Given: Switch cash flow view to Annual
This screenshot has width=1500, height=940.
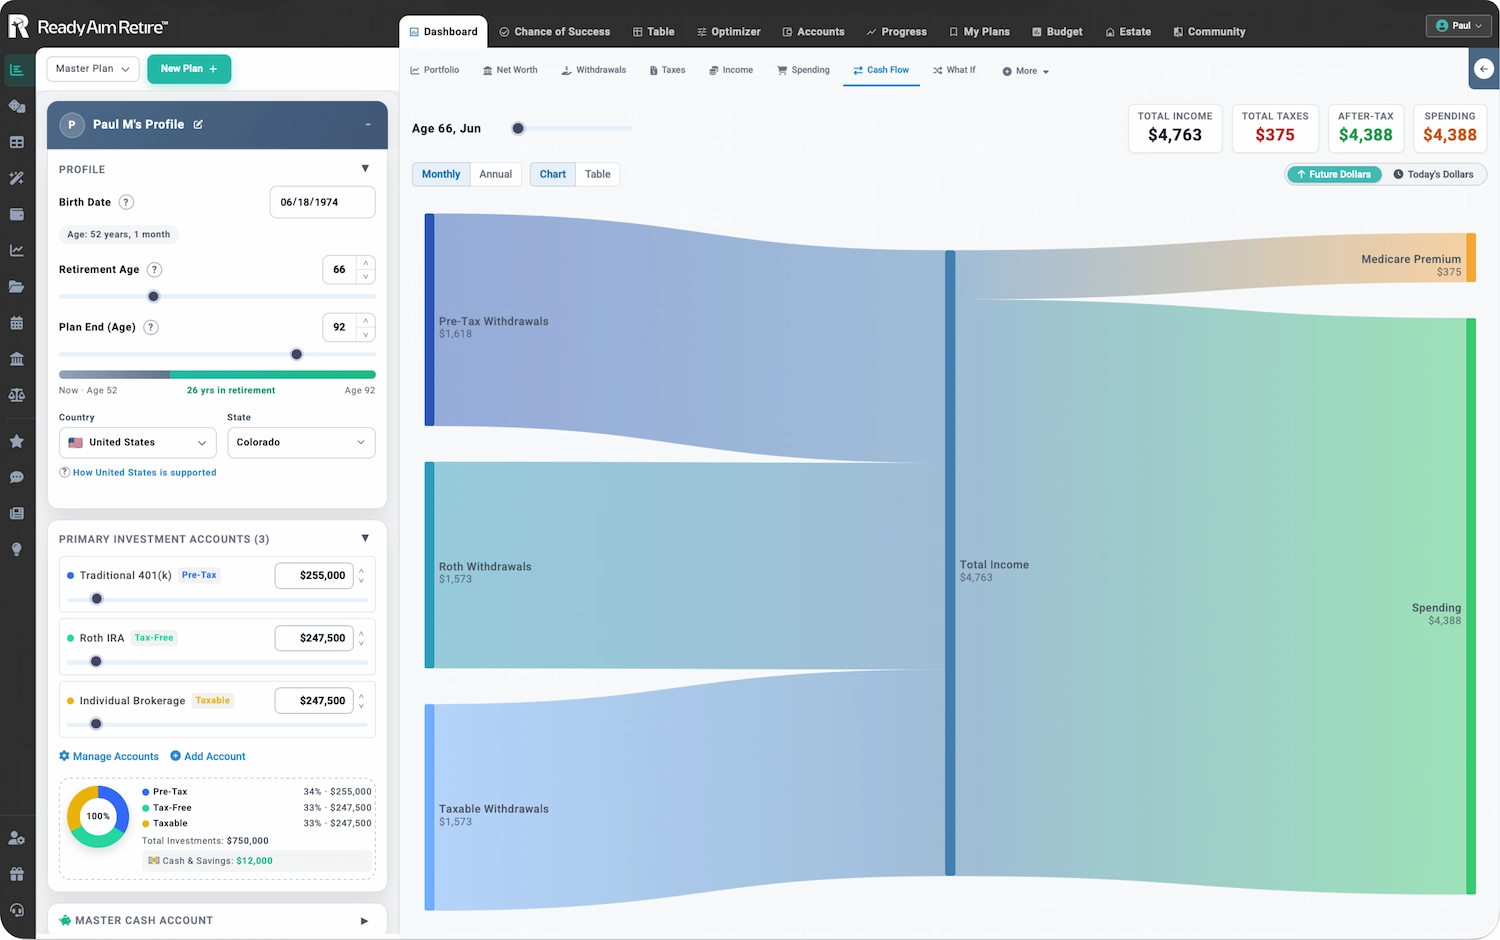Looking at the screenshot, I should point(496,174).
